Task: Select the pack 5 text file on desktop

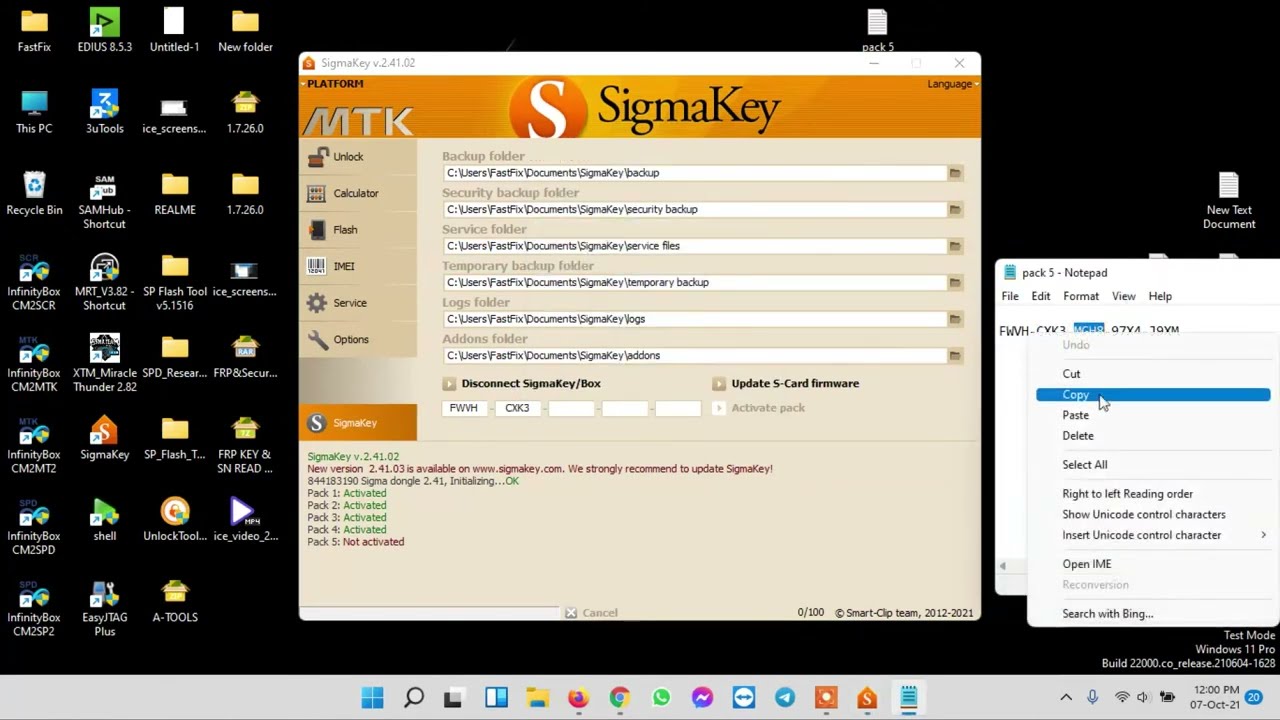Action: pos(878,30)
